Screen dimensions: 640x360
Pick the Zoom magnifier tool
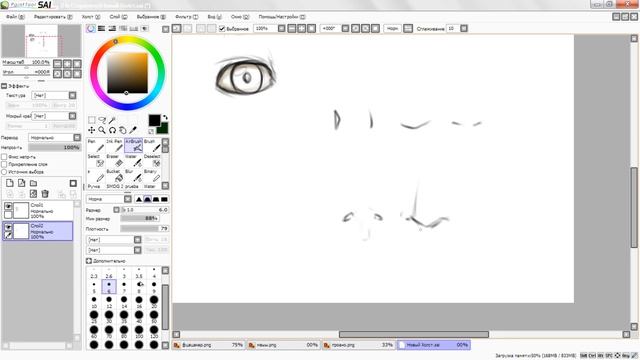click(102, 130)
